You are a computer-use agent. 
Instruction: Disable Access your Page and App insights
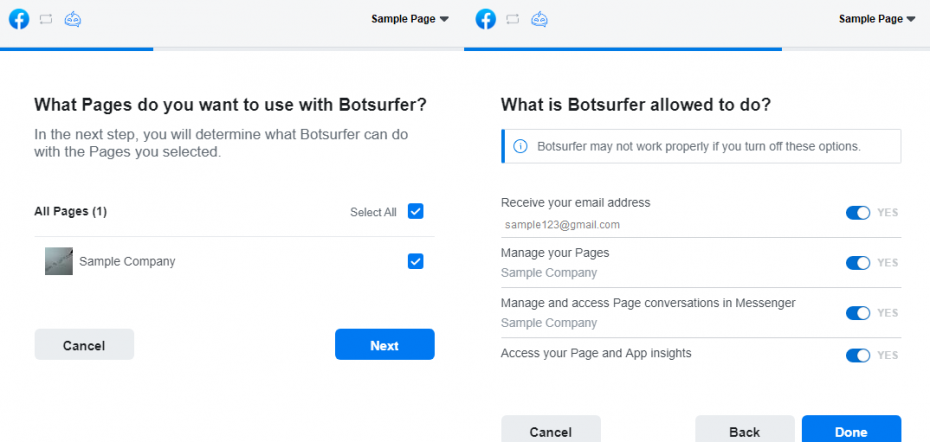point(858,355)
